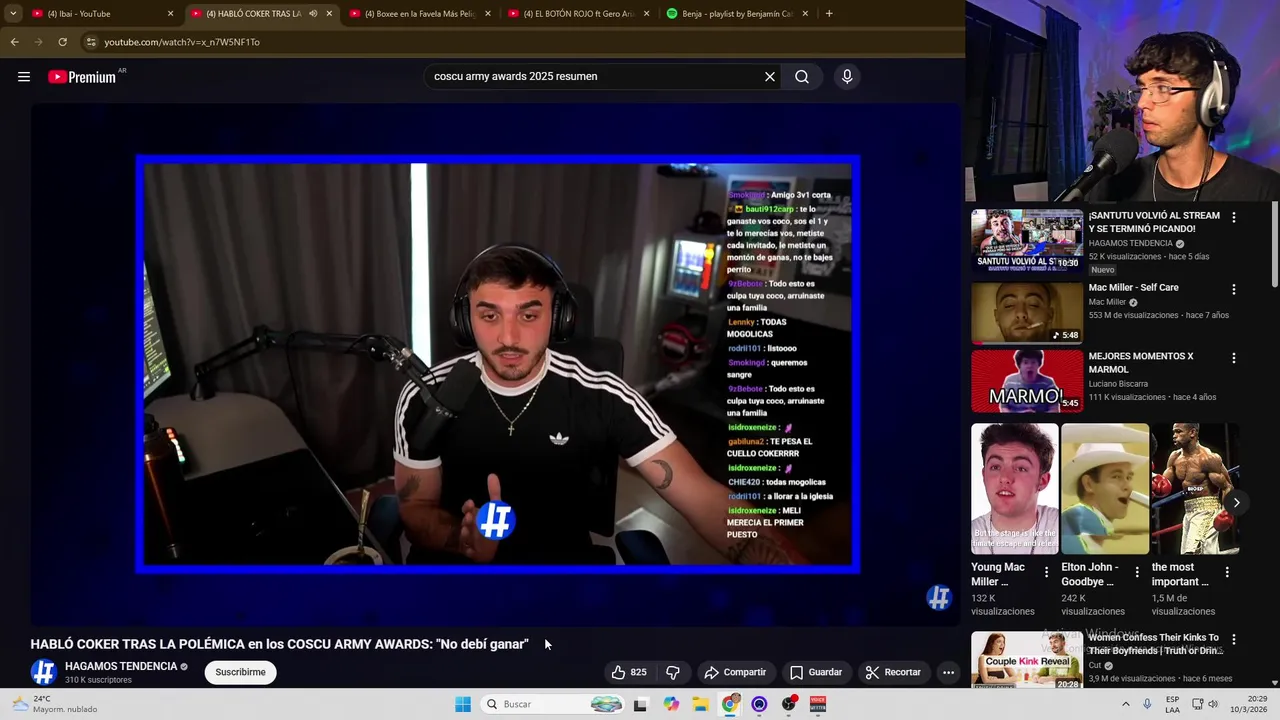Switch to Boxee en la Favela tab
This screenshot has width=1280, height=720.
point(420,14)
